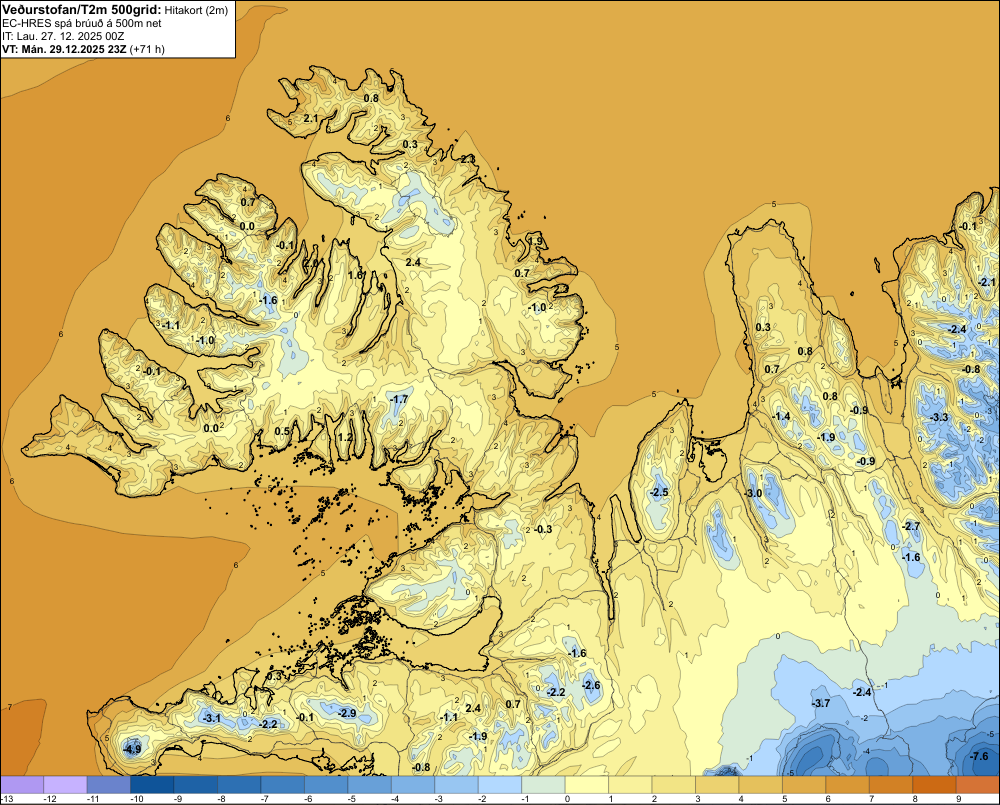Image resolution: width=1000 pixels, height=805 pixels.
Task: Click the 2.1 temperature value on the map
Action: point(311,118)
